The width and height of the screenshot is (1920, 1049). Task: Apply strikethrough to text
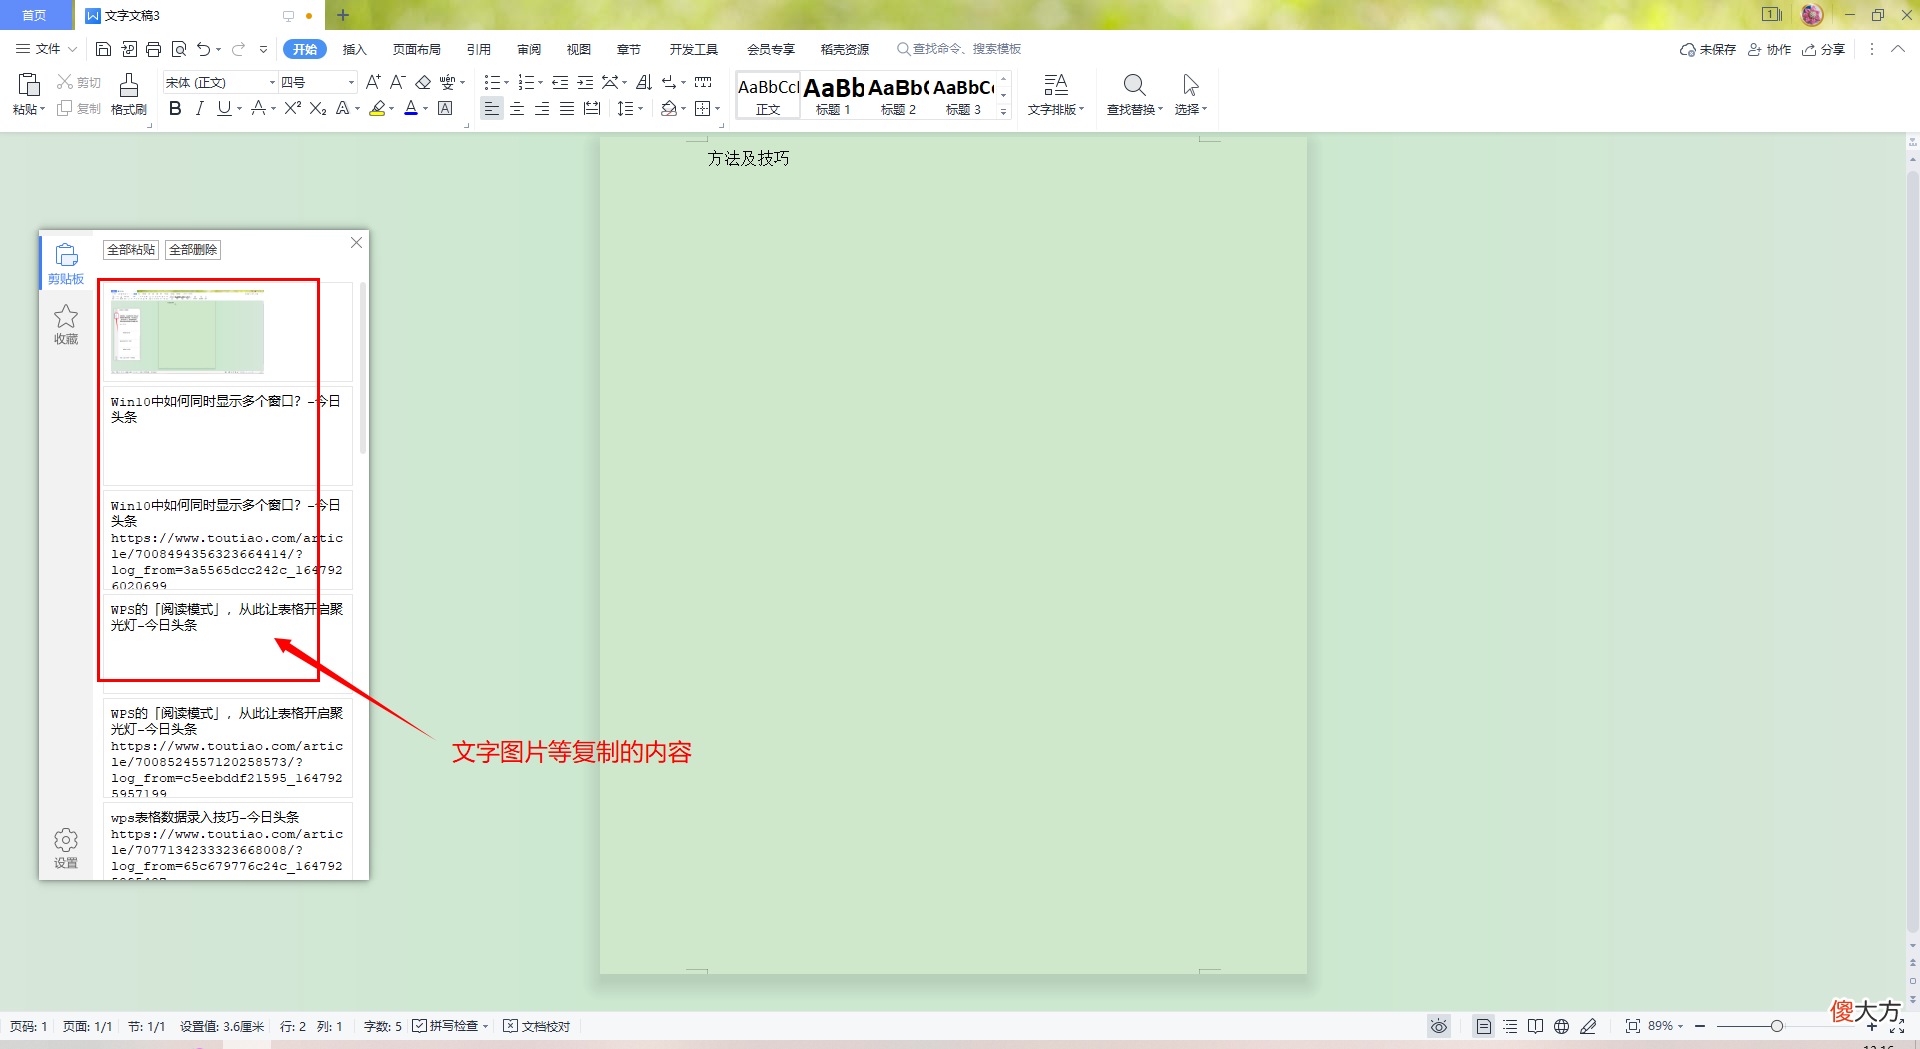(x=259, y=108)
